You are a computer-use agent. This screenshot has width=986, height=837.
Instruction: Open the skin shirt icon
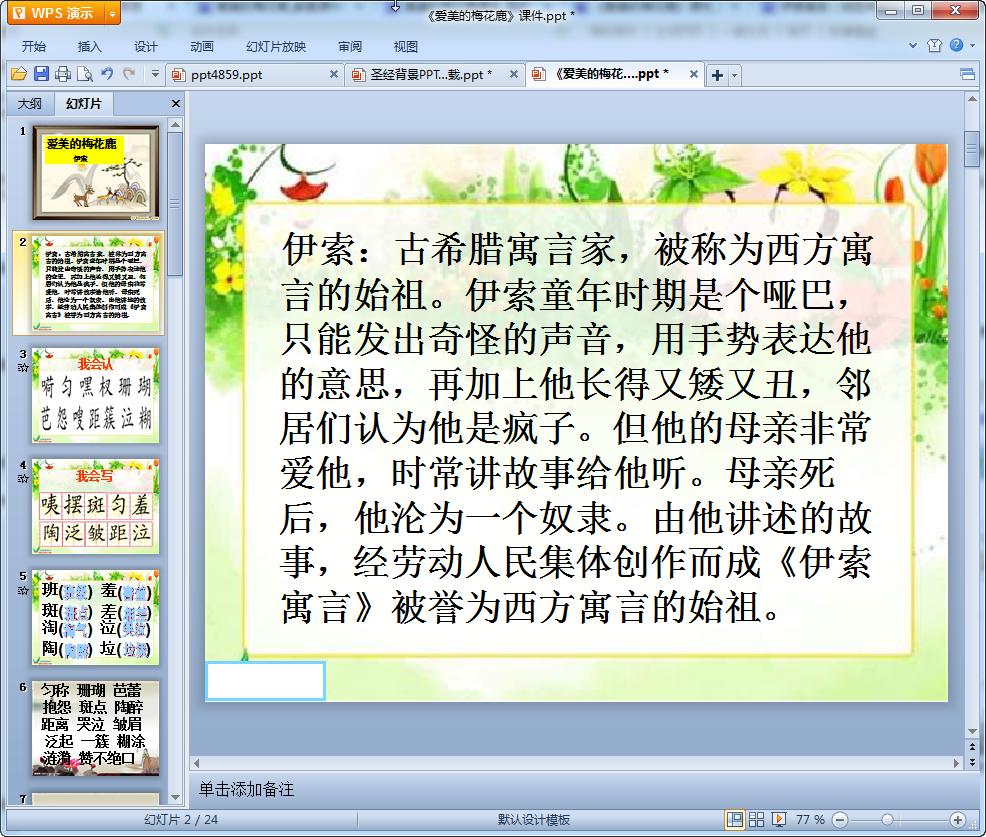tap(934, 45)
